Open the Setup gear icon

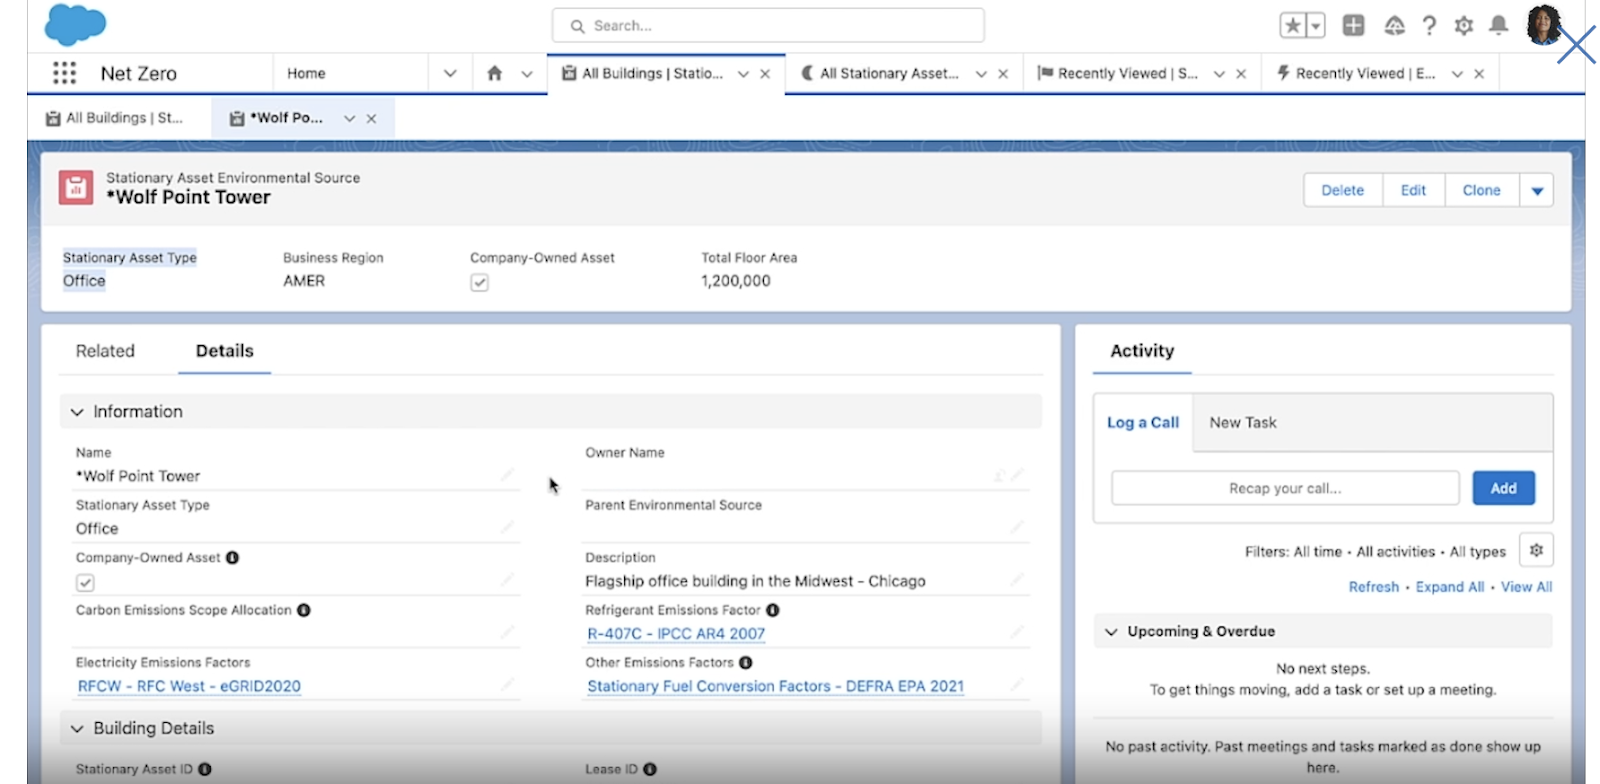coord(1464,26)
